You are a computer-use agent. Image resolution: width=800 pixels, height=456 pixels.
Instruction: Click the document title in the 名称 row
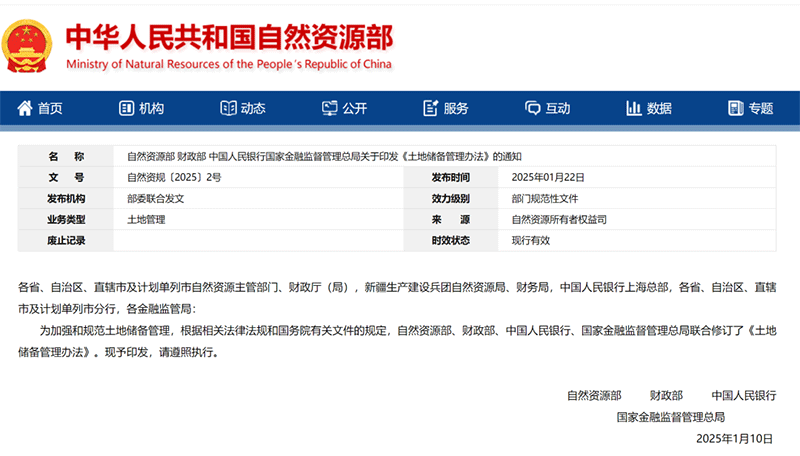pyautogui.click(x=324, y=156)
